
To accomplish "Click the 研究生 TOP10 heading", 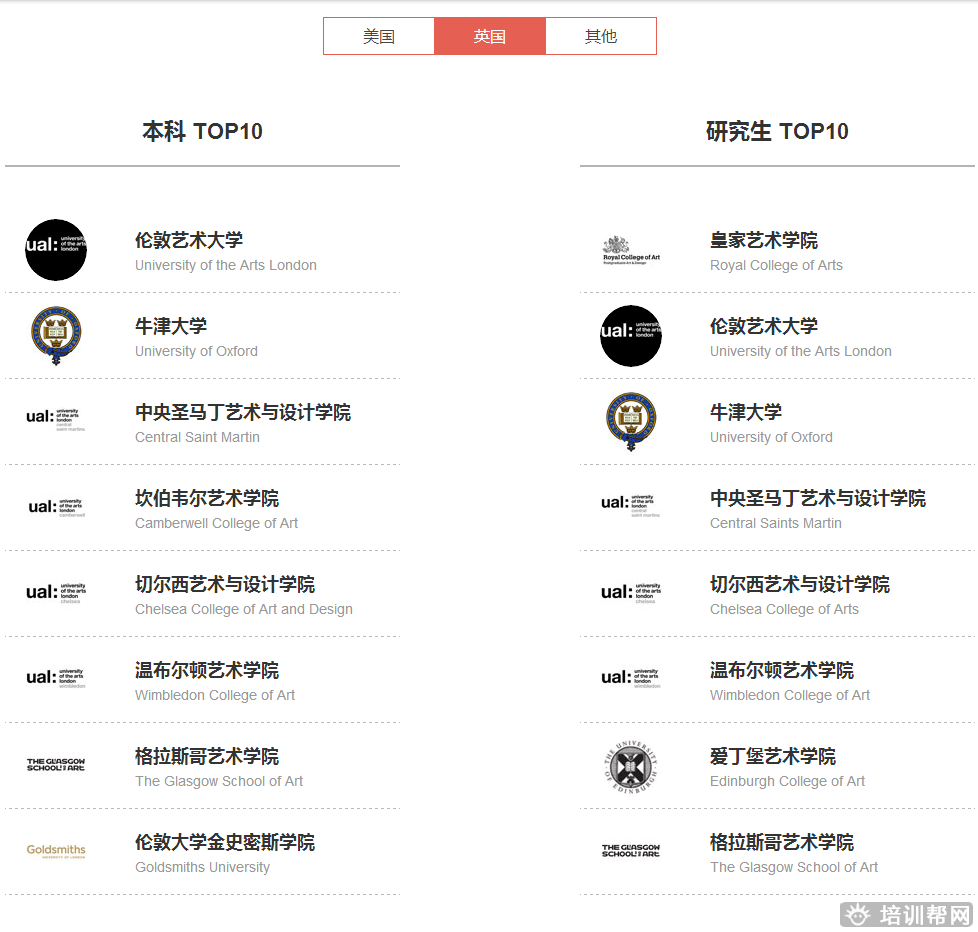I will coord(777,131).
